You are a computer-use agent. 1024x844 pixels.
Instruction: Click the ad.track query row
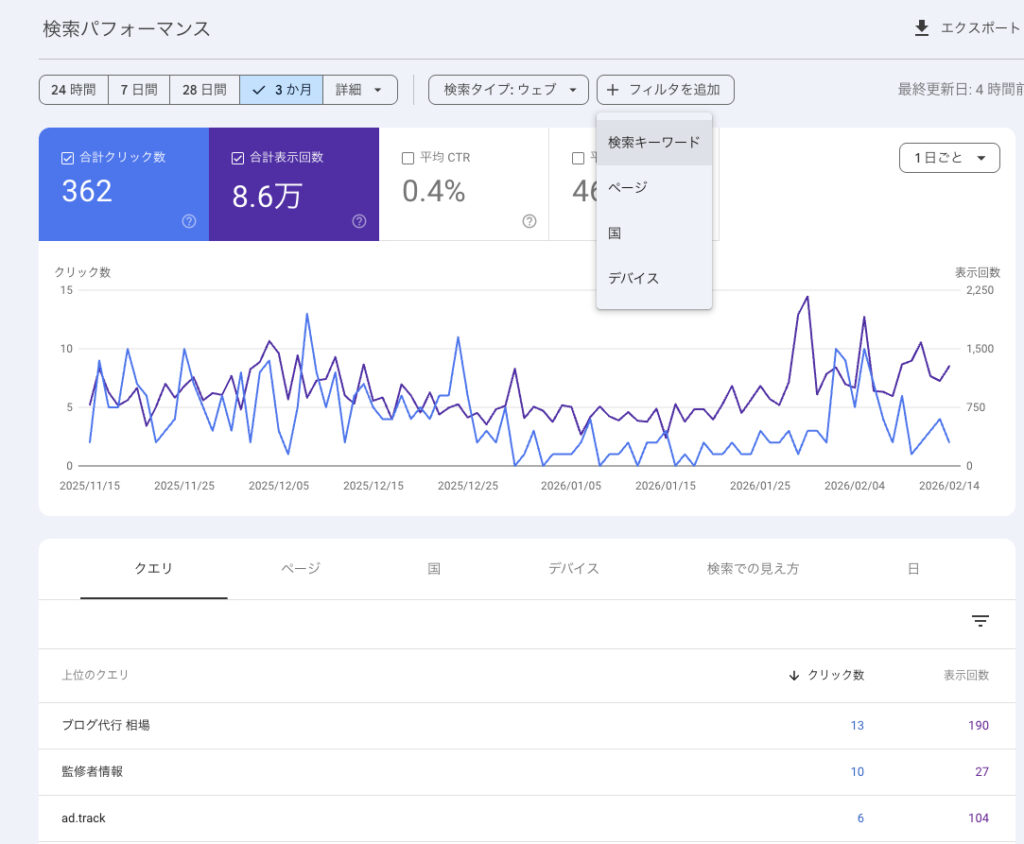click(85, 817)
